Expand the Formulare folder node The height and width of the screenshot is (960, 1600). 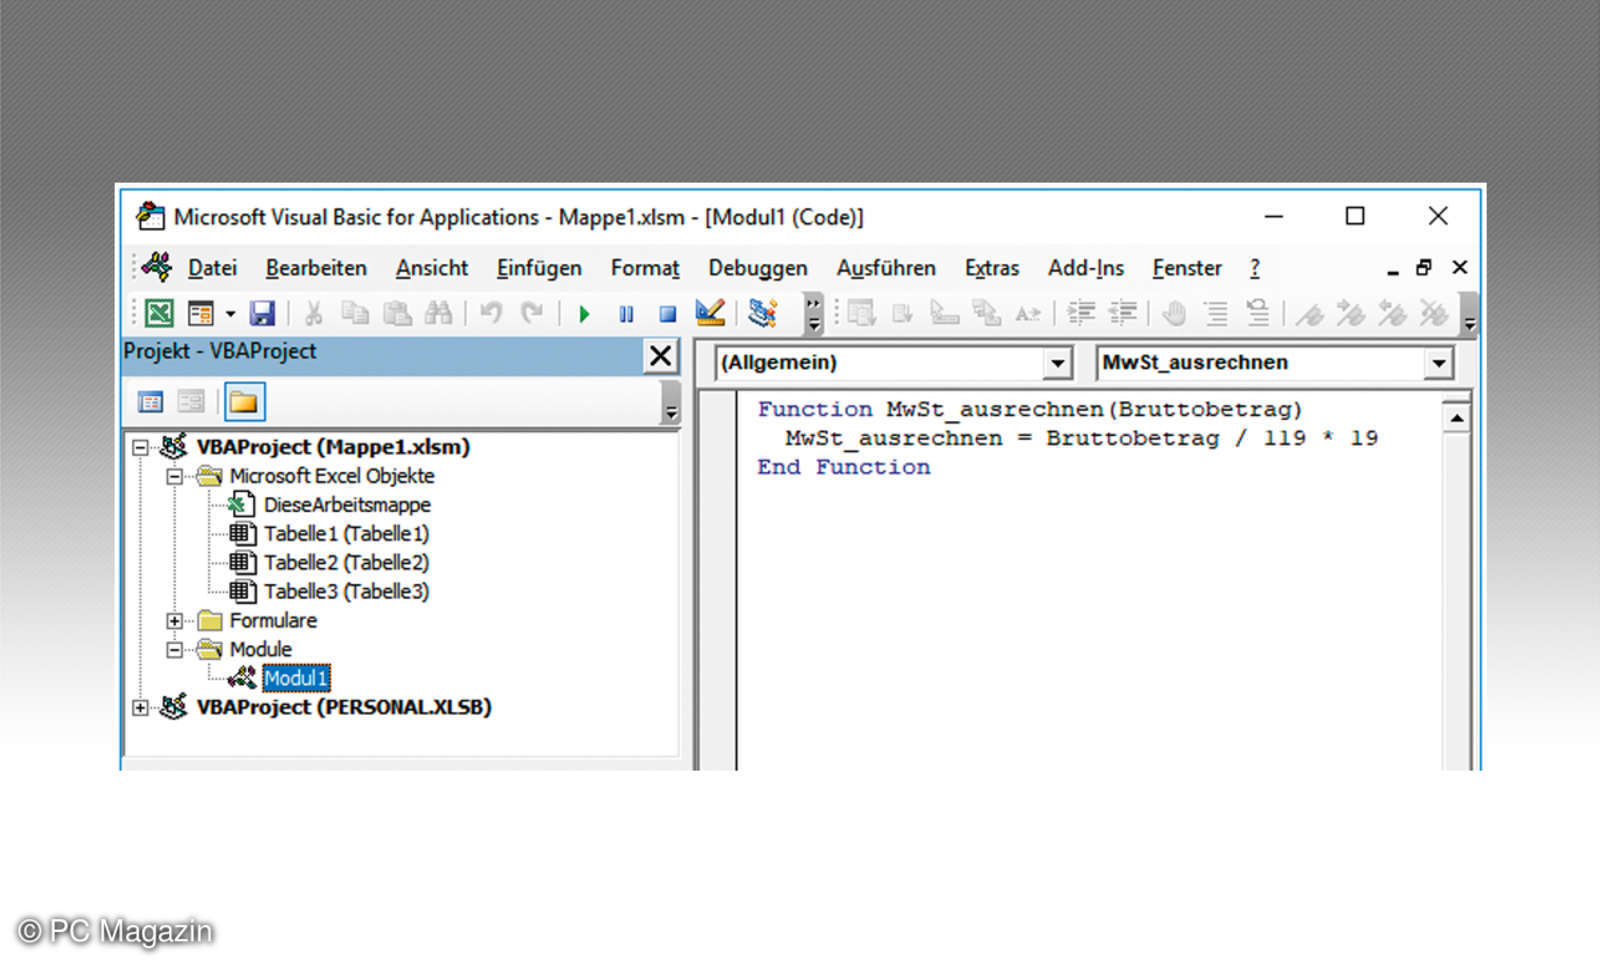(175, 621)
